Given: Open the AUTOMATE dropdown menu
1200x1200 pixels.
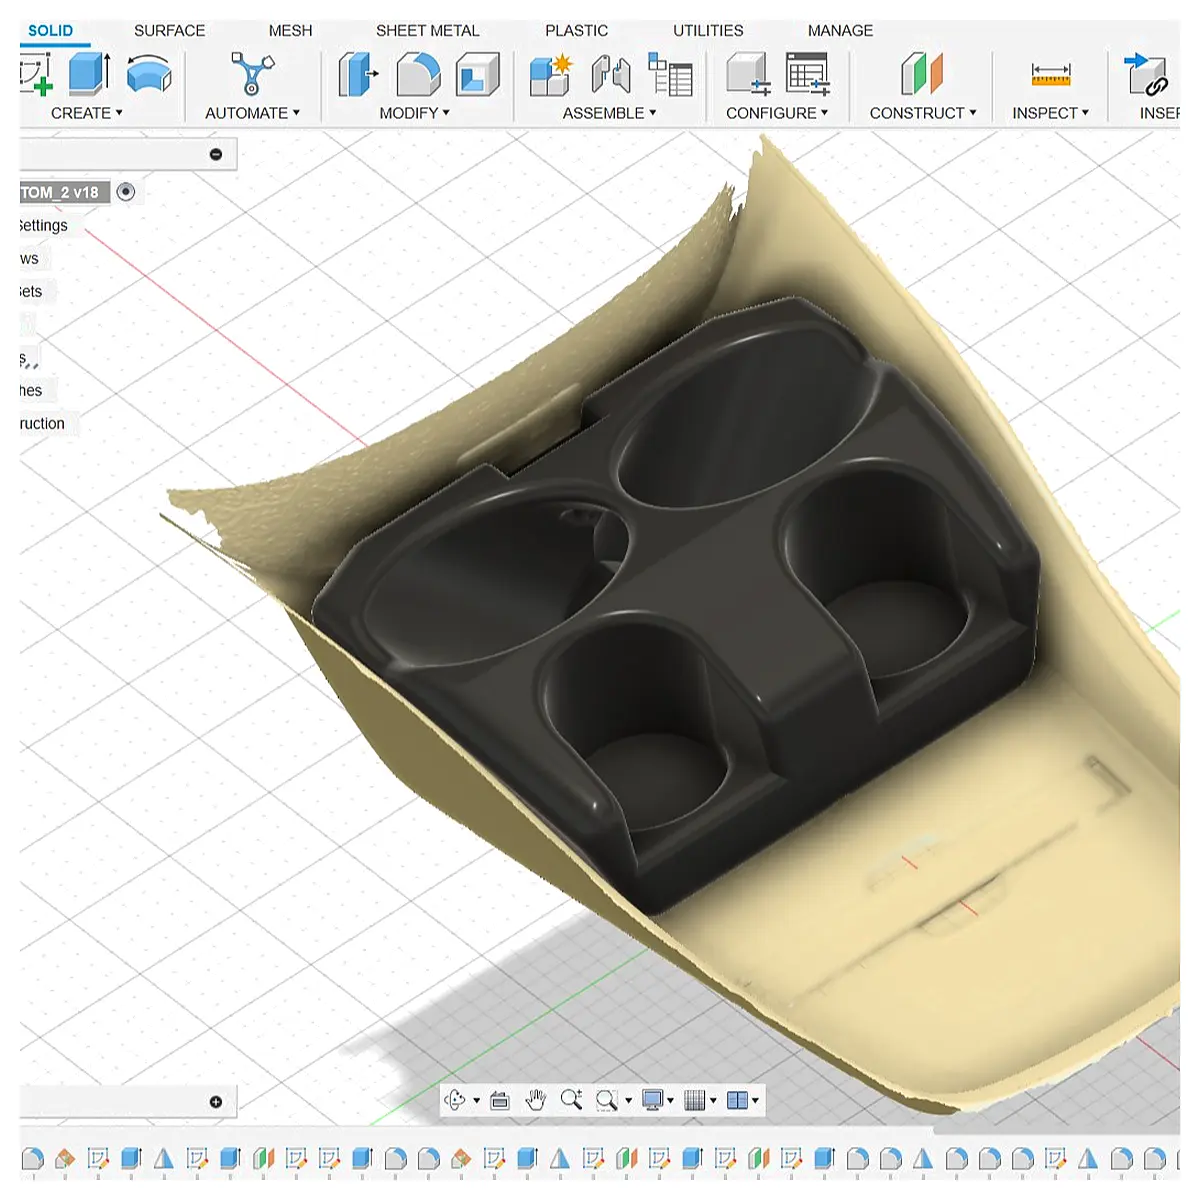Looking at the screenshot, I should (x=252, y=113).
